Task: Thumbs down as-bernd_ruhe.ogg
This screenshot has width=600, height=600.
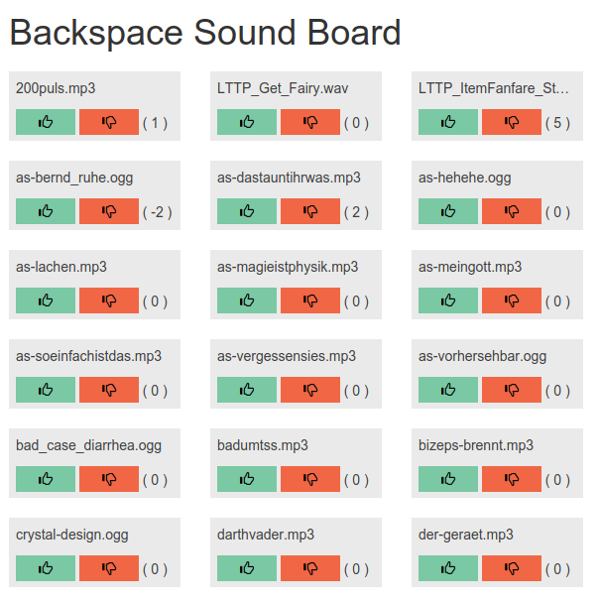Action: coord(109,211)
